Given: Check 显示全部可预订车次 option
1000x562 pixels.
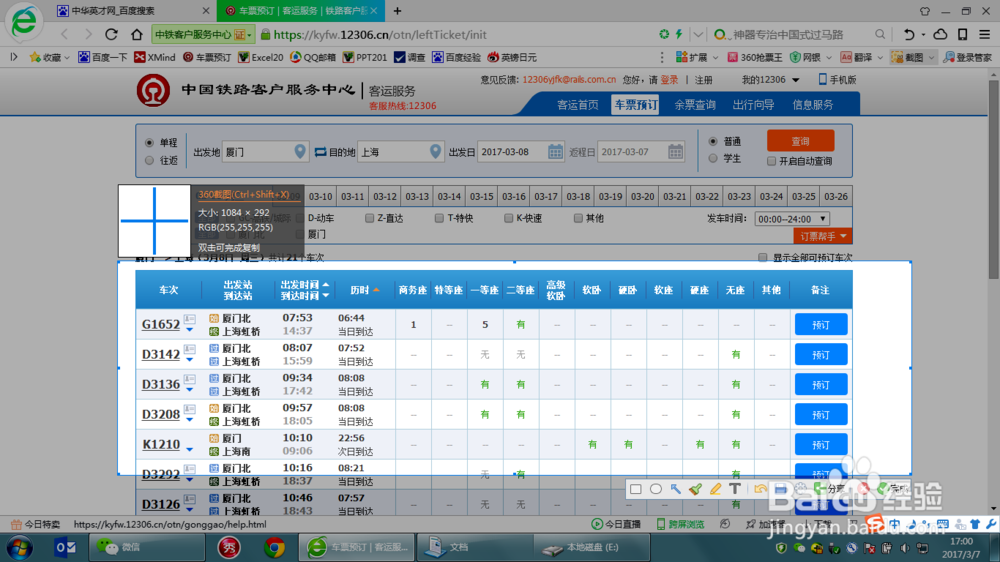Looking at the screenshot, I should click(x=763, y=258).
